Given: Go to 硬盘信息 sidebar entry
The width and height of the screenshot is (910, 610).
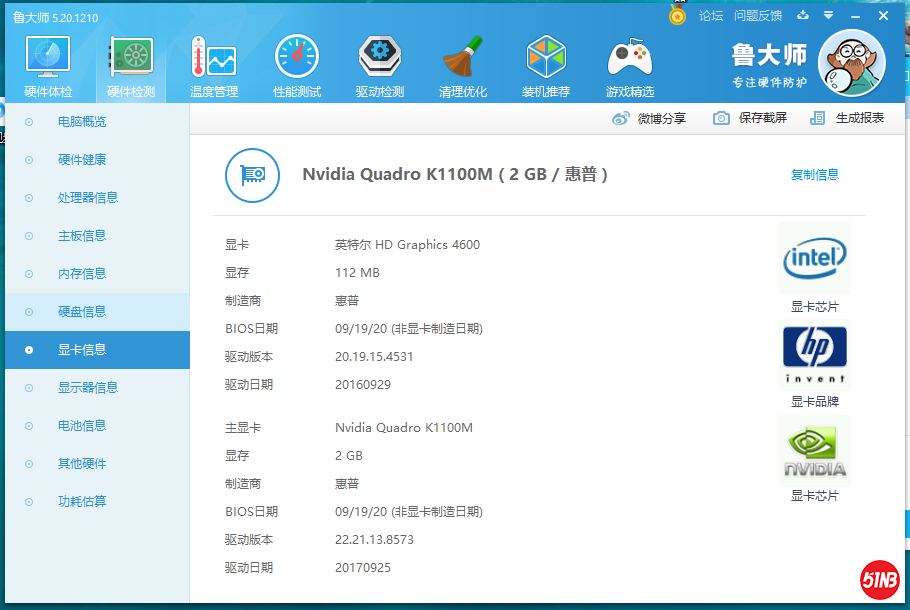Looking at the screenshot, I should click(82, 312).
